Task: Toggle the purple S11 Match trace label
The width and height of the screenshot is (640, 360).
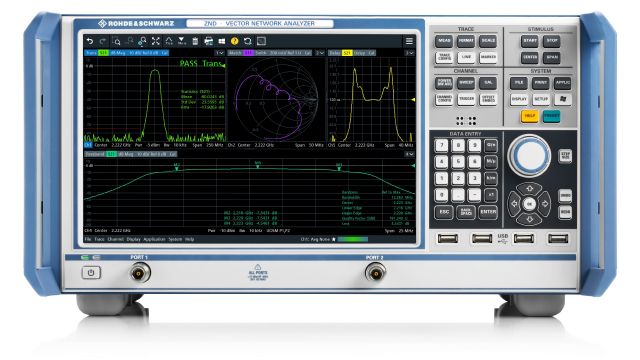Action: click(248, 53)
